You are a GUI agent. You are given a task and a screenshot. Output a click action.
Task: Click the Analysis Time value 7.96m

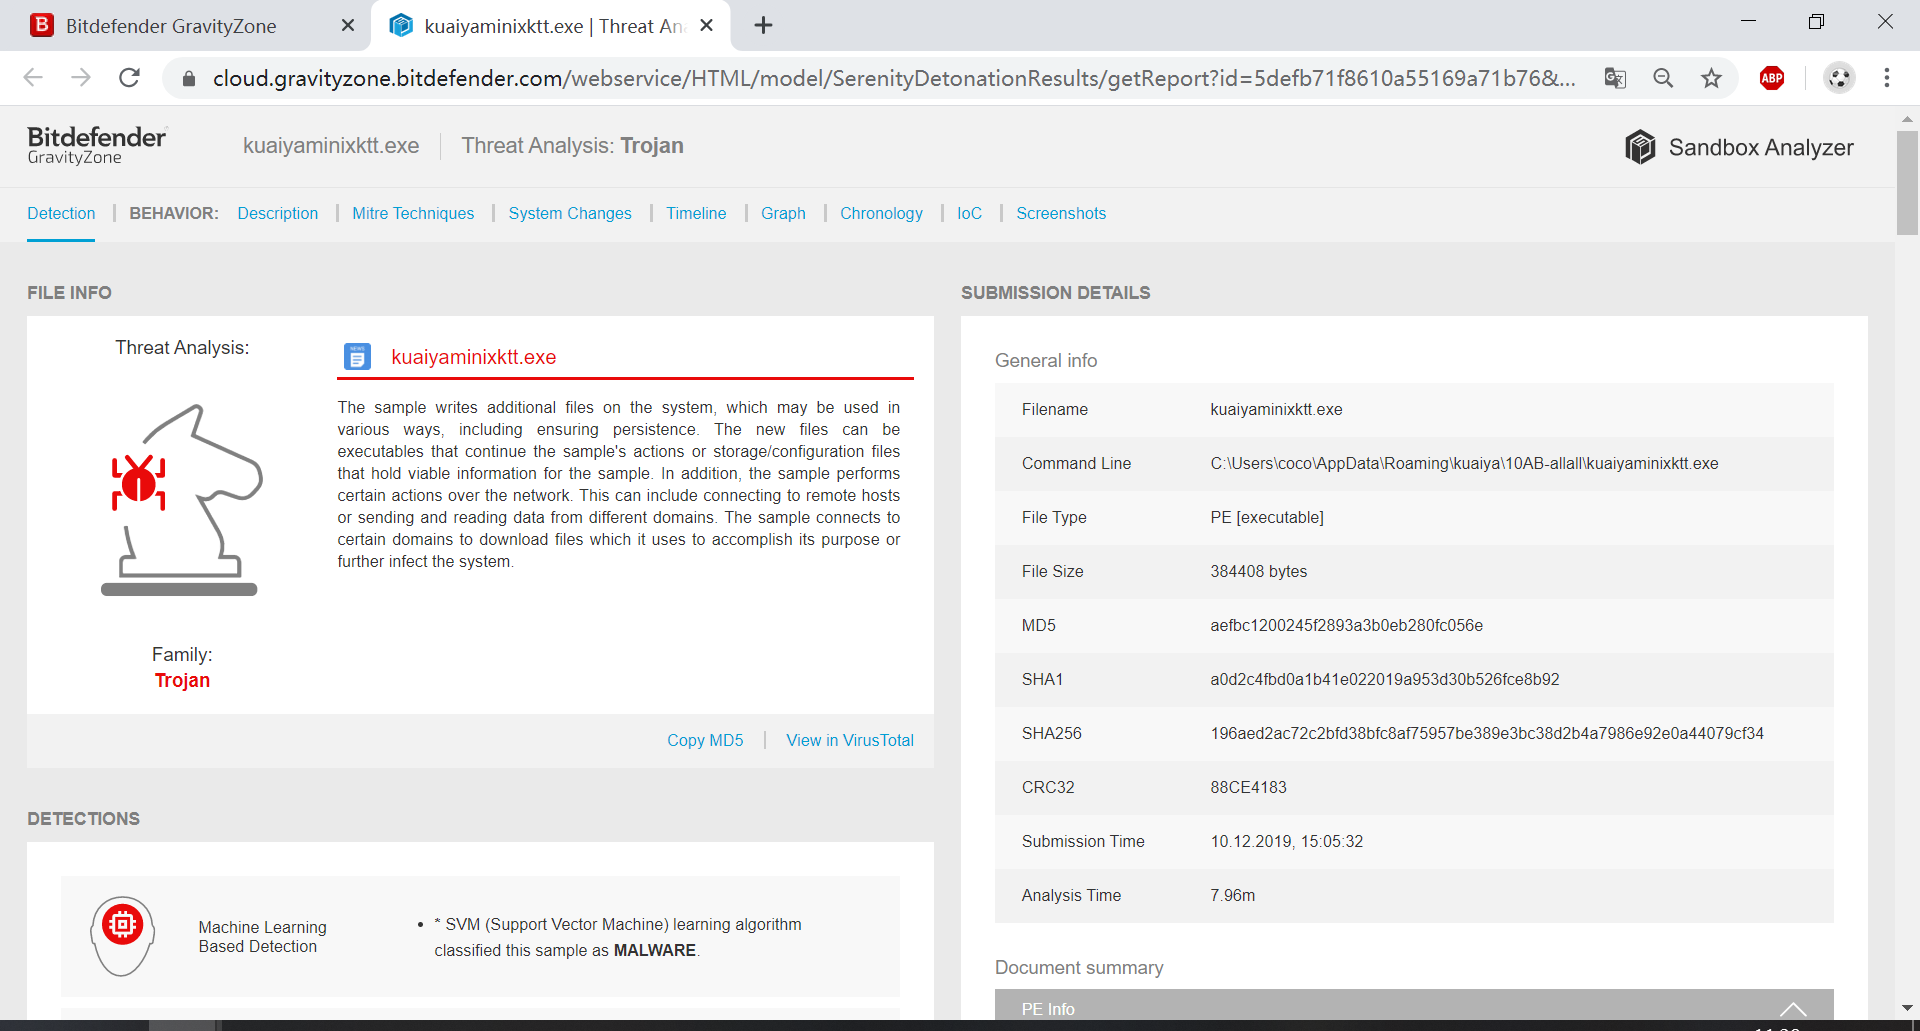click(1232, 895)
